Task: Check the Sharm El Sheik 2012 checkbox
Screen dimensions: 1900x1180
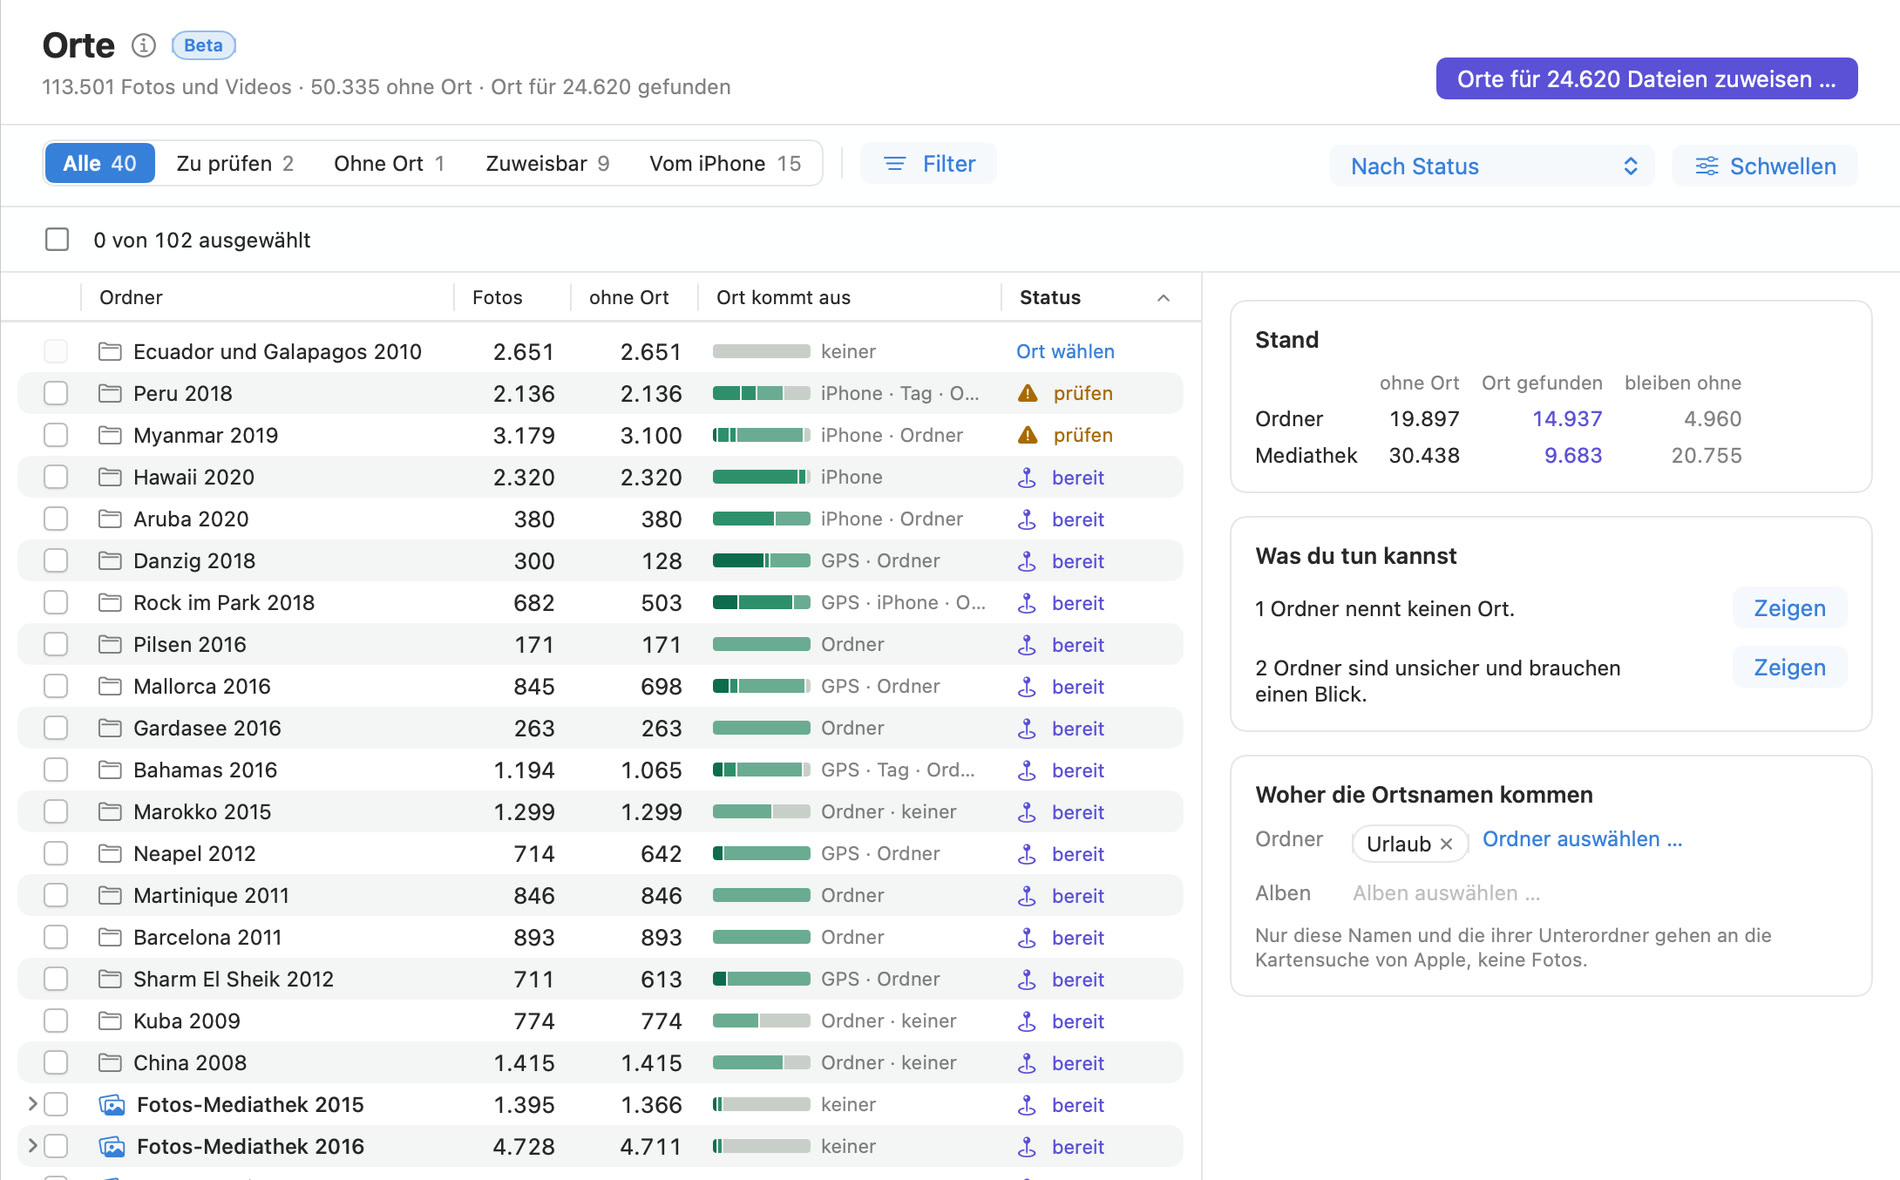Action: coord(56,979)
